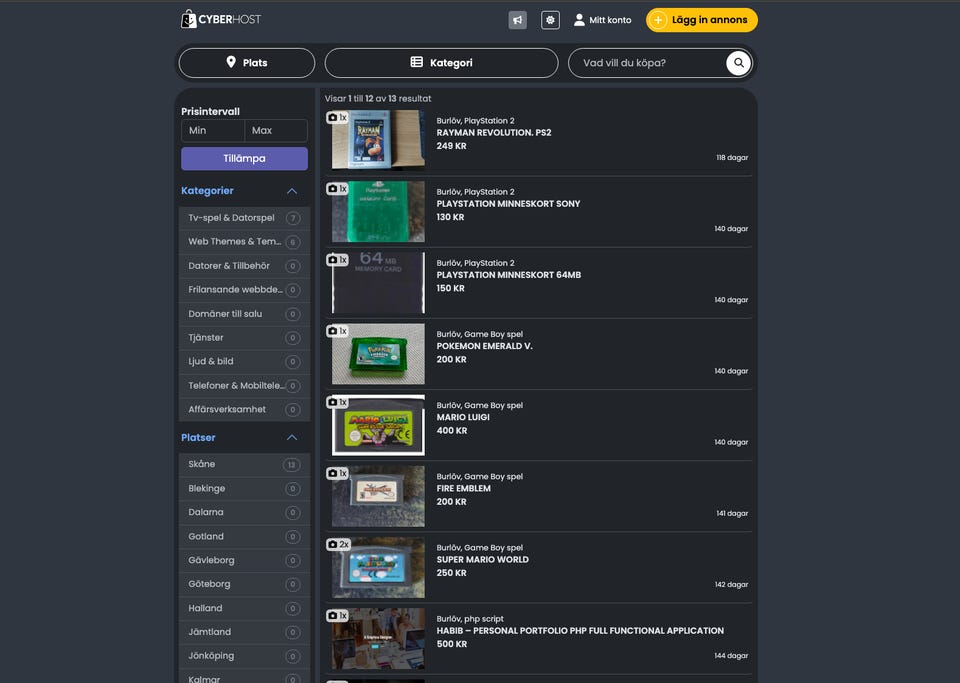Open the POKEMON EMERALD V. listing title
The width and height of the screenshot is (960, 683).
pos(484,346)
